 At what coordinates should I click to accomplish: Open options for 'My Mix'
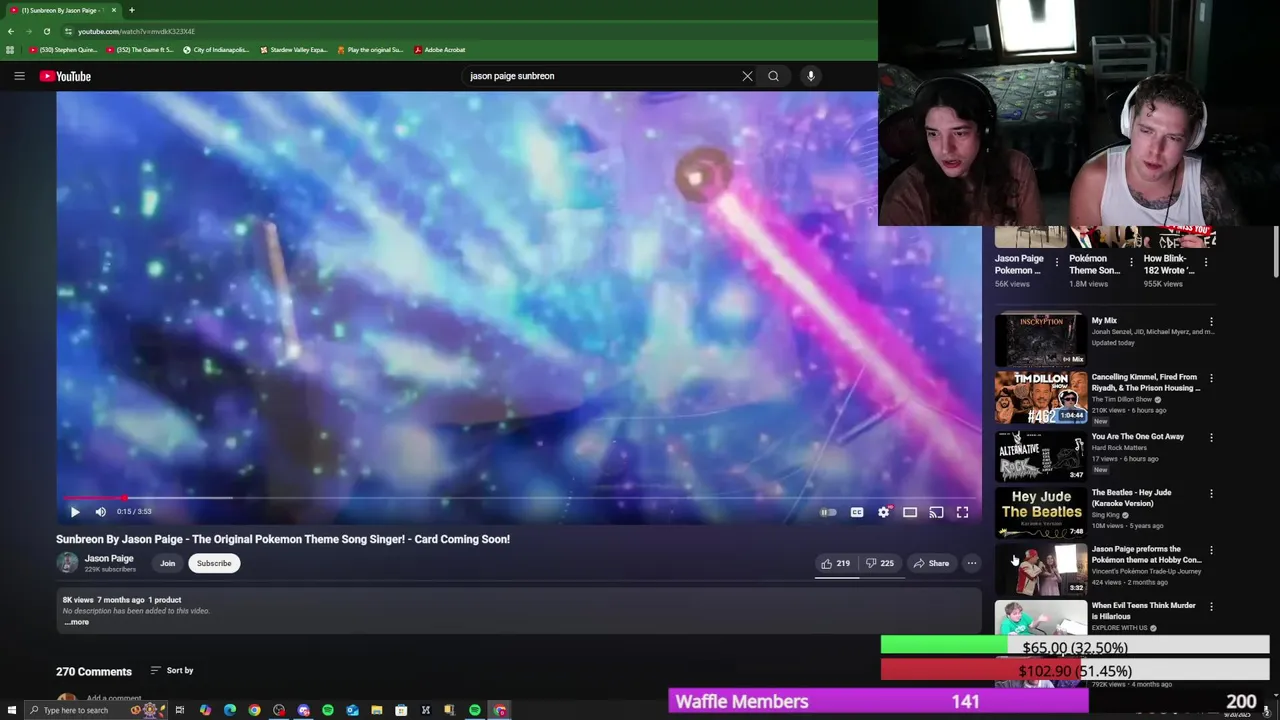coord(1211,322)
